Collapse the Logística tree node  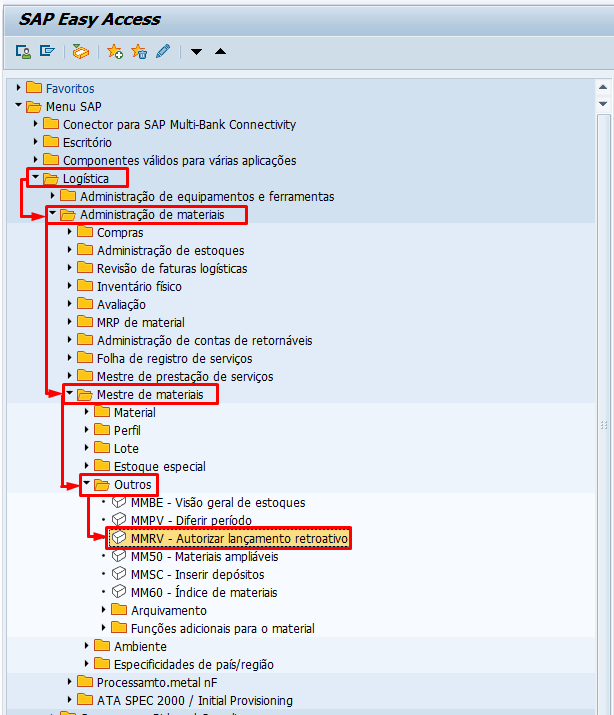point(35,178)
